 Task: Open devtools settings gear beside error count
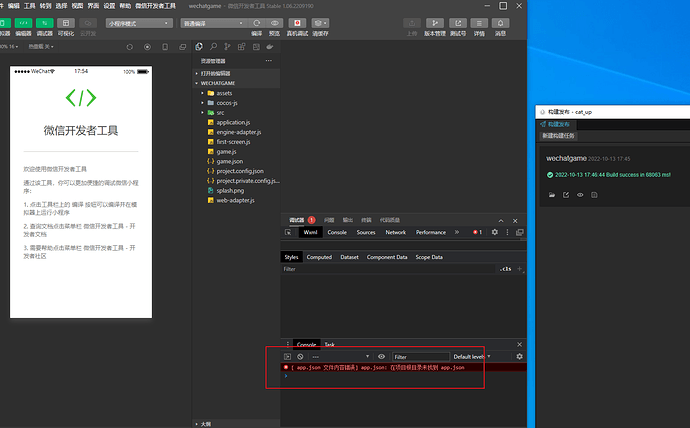pyautogui.click(x=495, y=232)
